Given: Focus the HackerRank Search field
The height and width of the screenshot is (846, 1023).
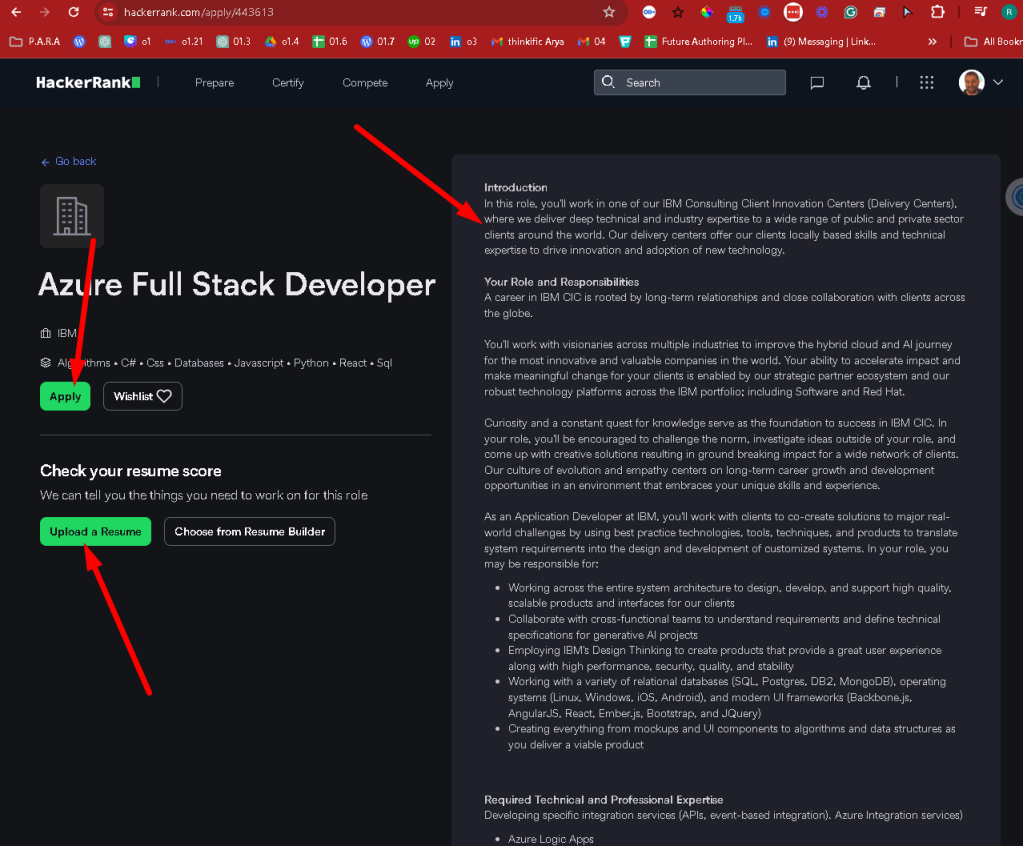Looking at the screenshot, I should [690, 82].
